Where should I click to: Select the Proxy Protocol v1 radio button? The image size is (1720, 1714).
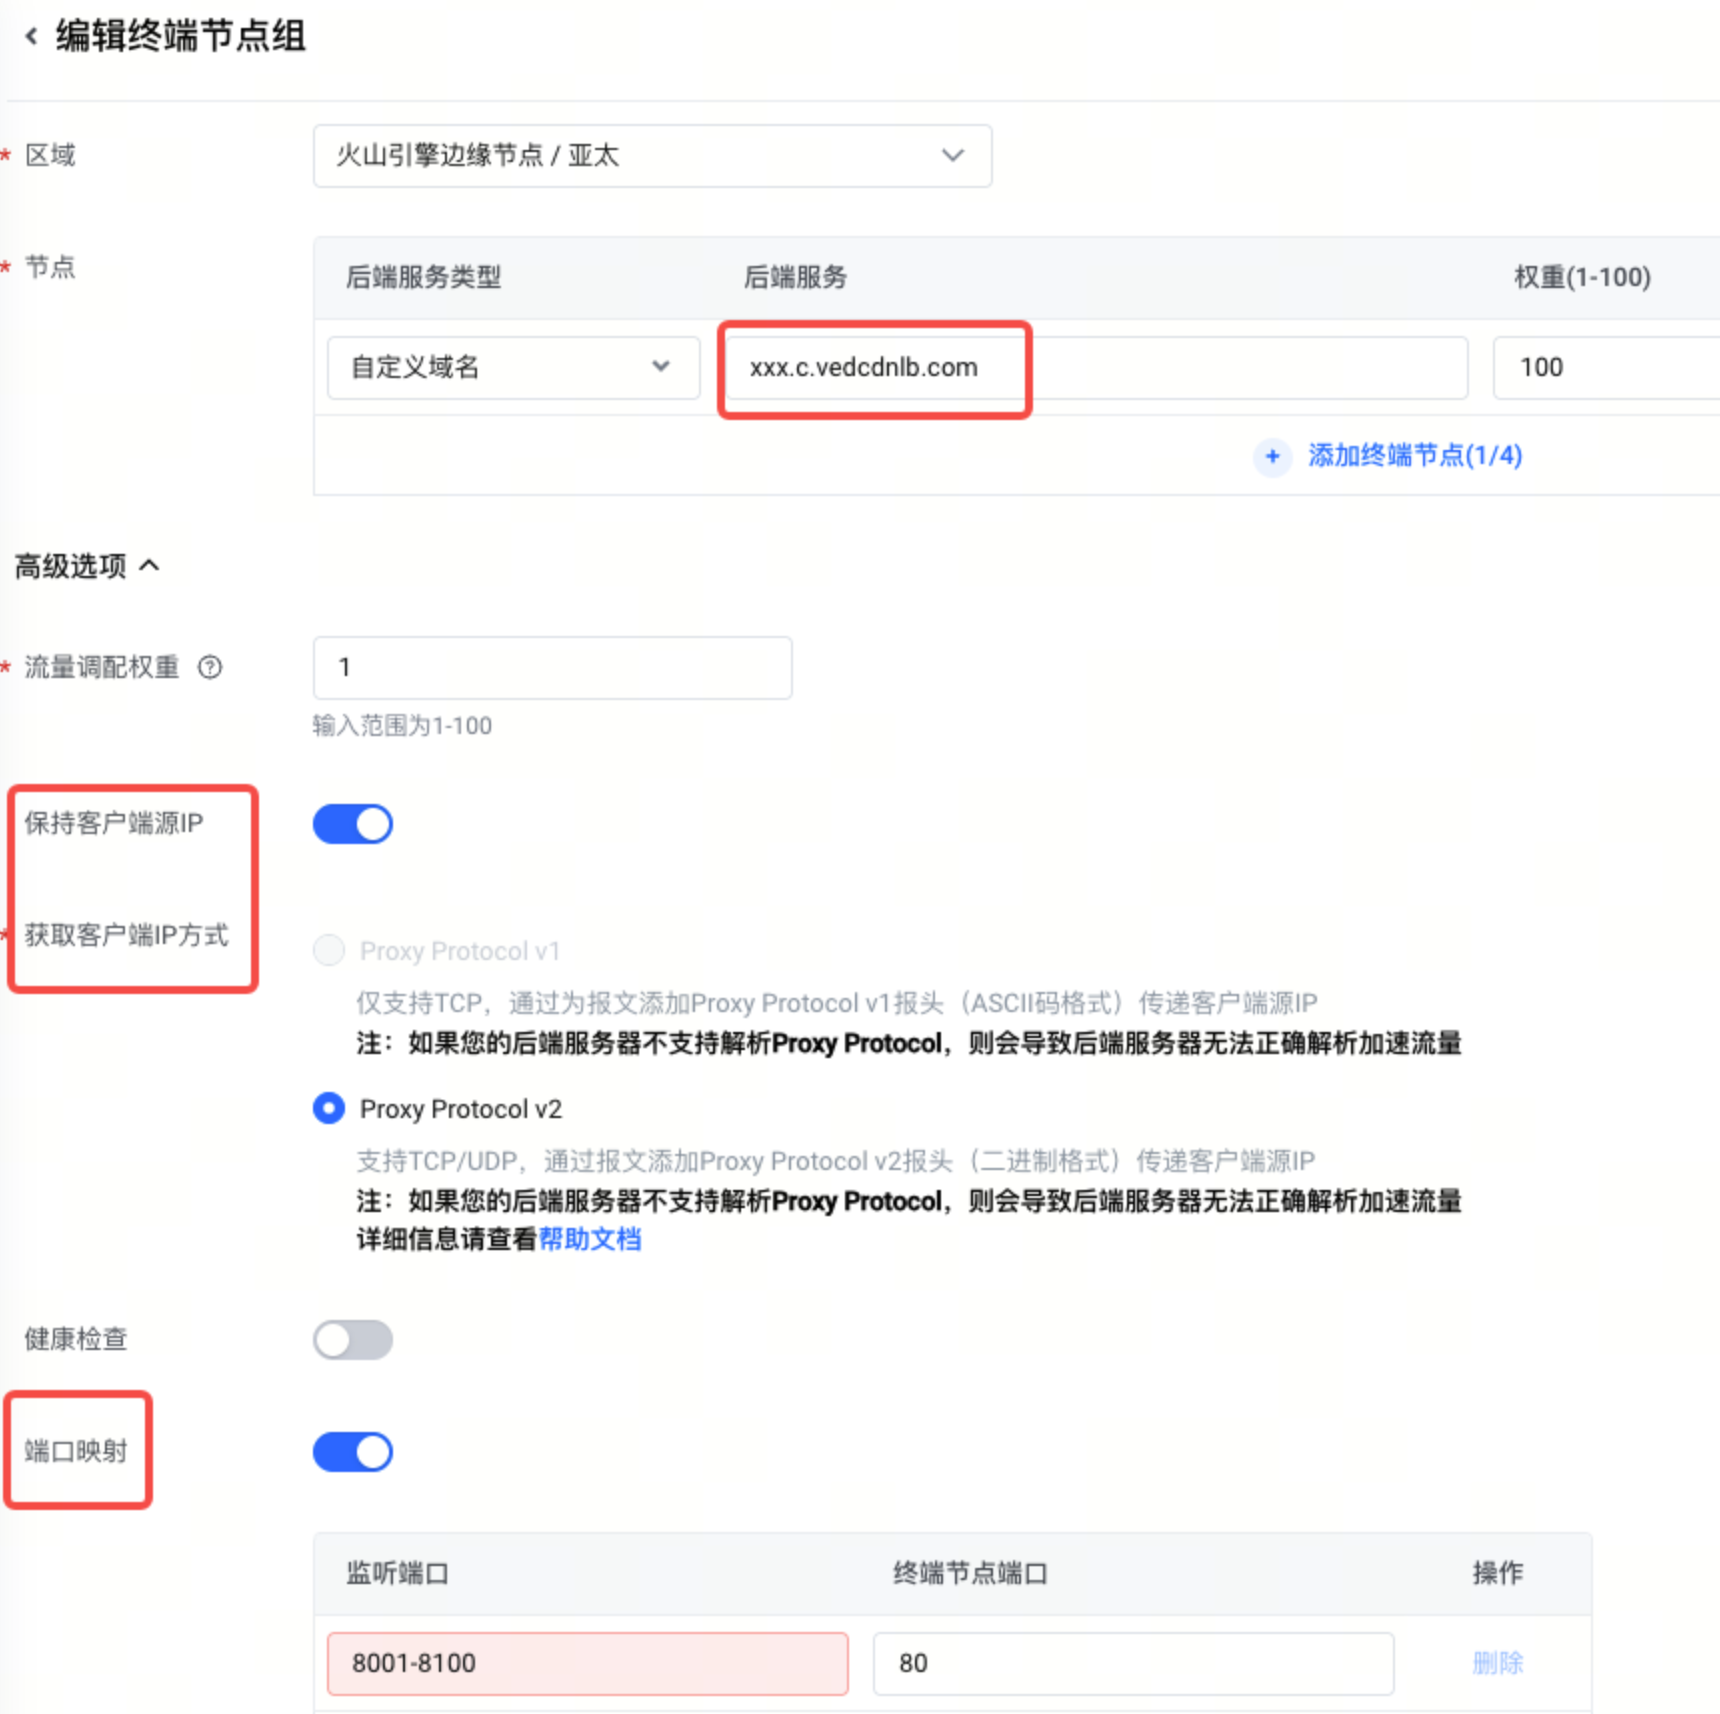pyautogui.click(x=329, y=950)
